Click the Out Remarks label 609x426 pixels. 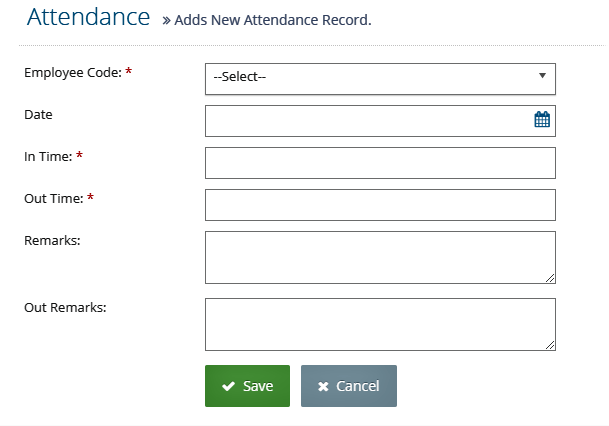[x=65, y=307]
